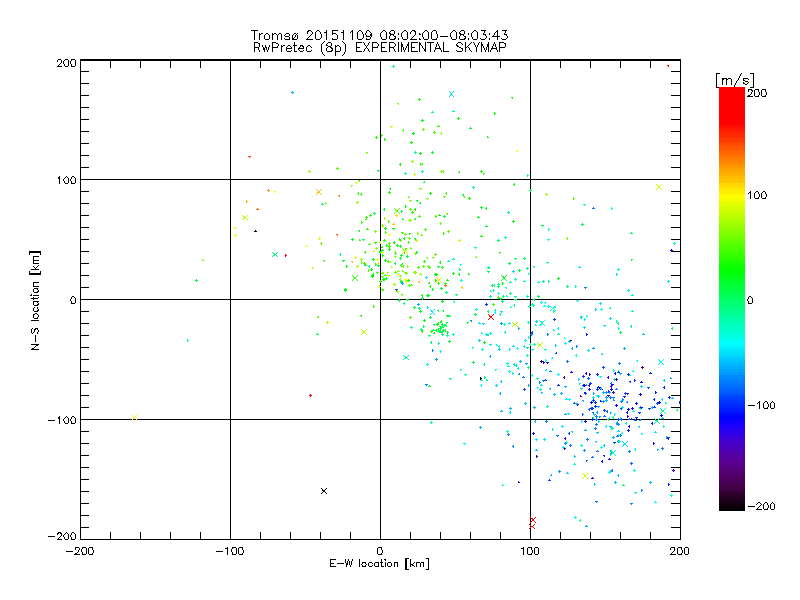This screenshot has height=600, width=800.
Task: Click the cyan X marker near the plot's top edge
Action: [451, 94]
